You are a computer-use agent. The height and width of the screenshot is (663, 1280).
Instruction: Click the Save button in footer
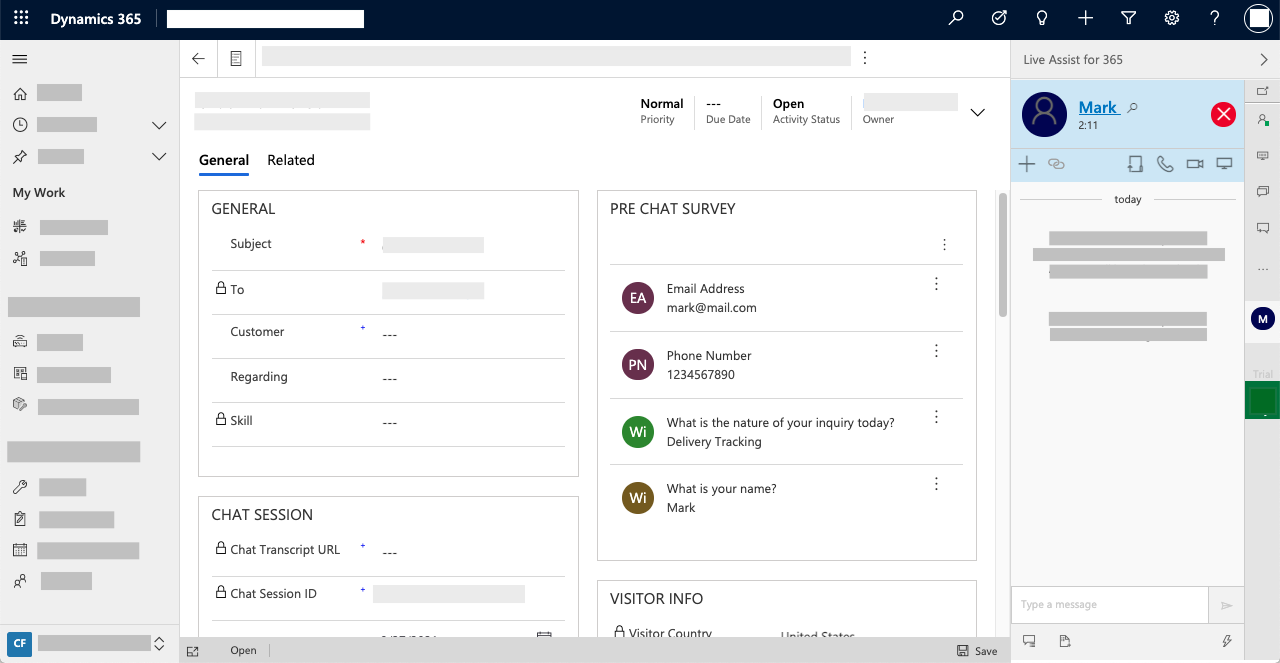click(977, 651)
